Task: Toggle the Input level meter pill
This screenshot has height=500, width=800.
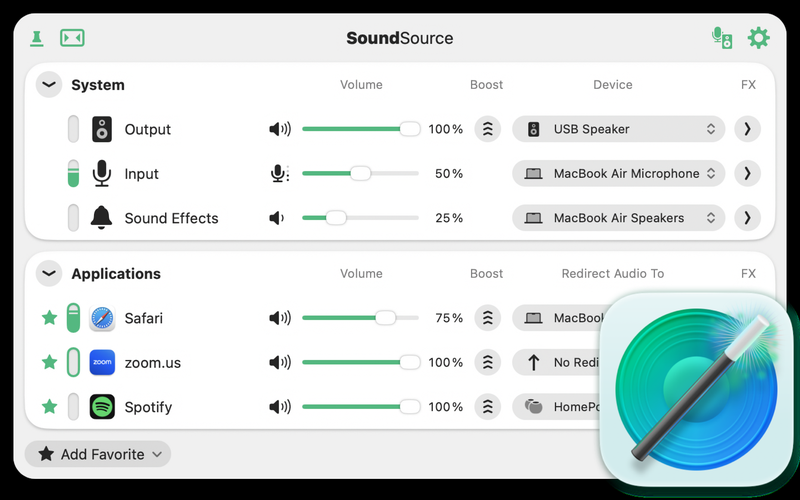Action: 73,173
